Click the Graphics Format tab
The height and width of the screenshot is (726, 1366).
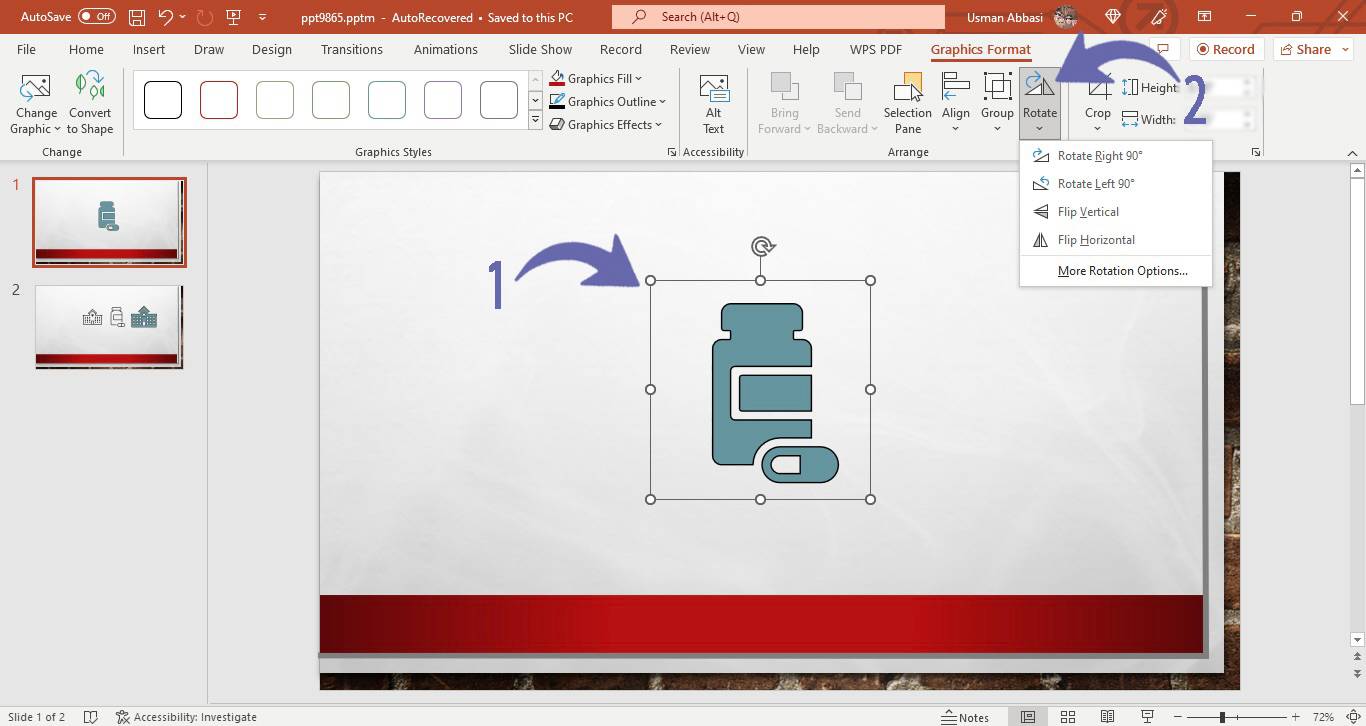pos(980,49)
